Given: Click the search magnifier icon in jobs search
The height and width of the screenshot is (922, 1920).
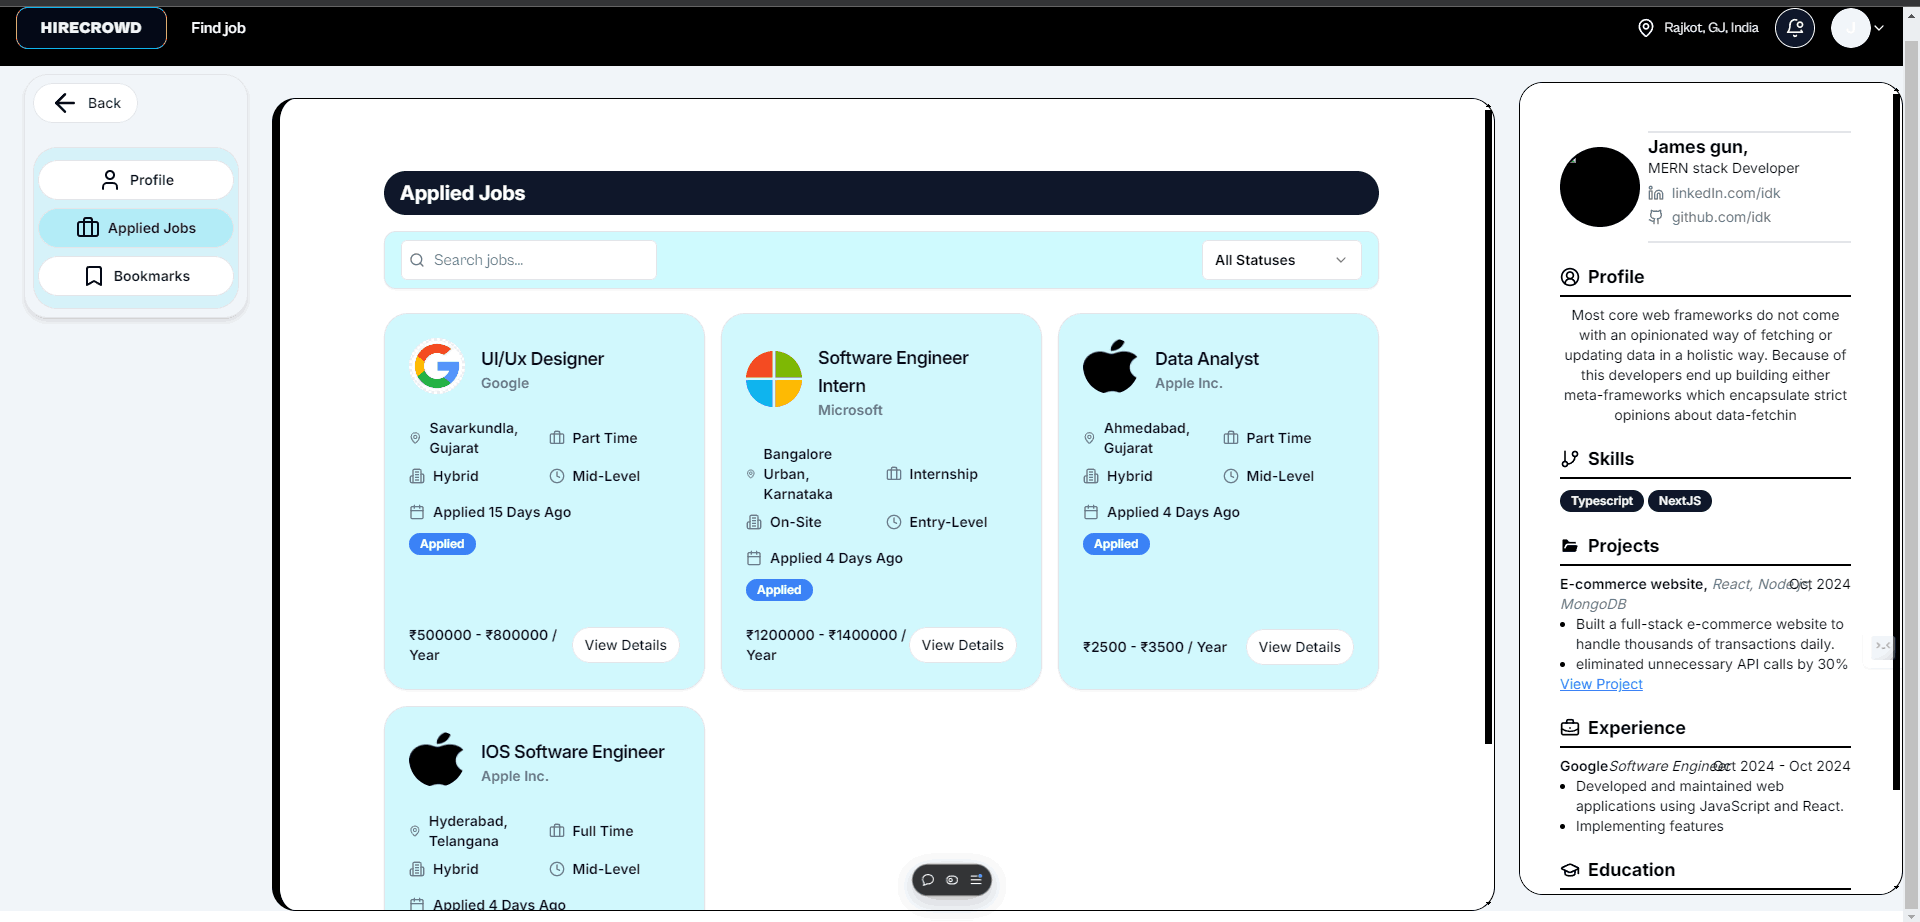Looking at the screenshot, I should pyautogui.click(x=417, y=260).
